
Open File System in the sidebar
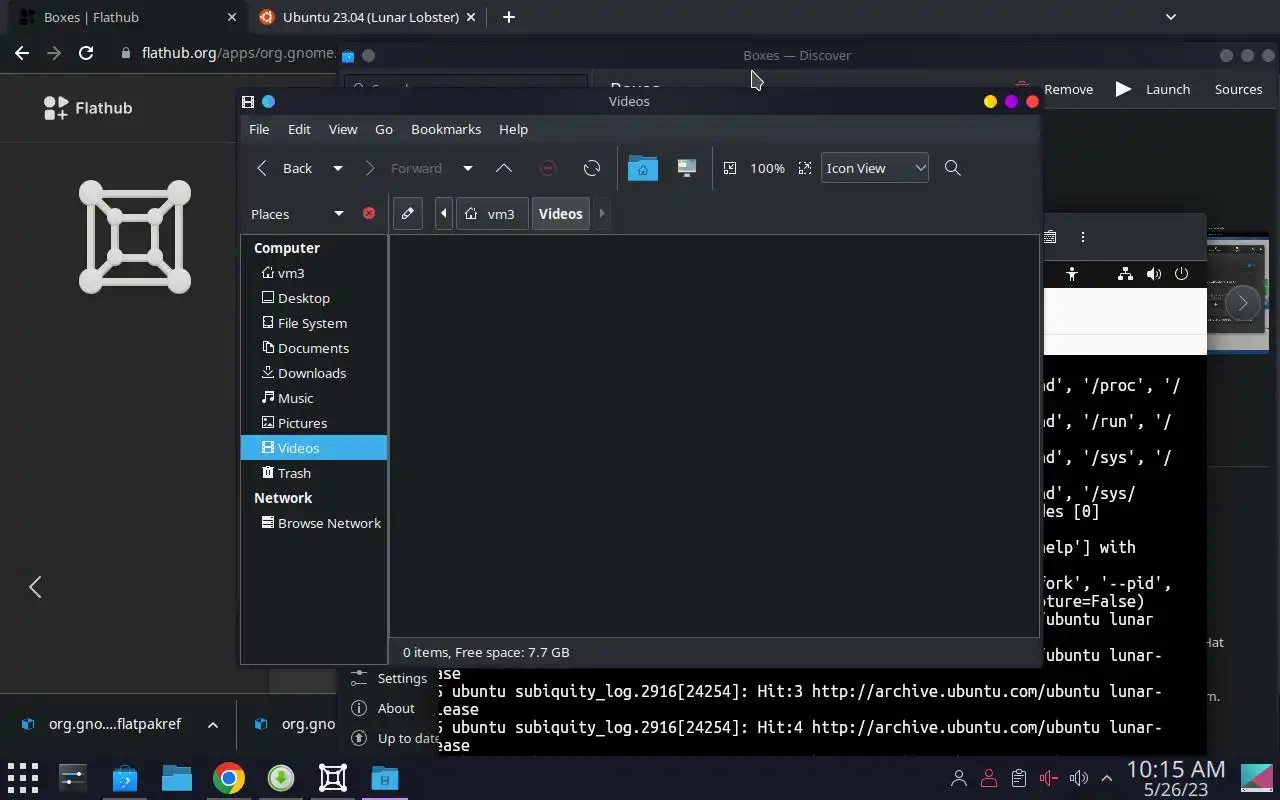click(314, 323)
